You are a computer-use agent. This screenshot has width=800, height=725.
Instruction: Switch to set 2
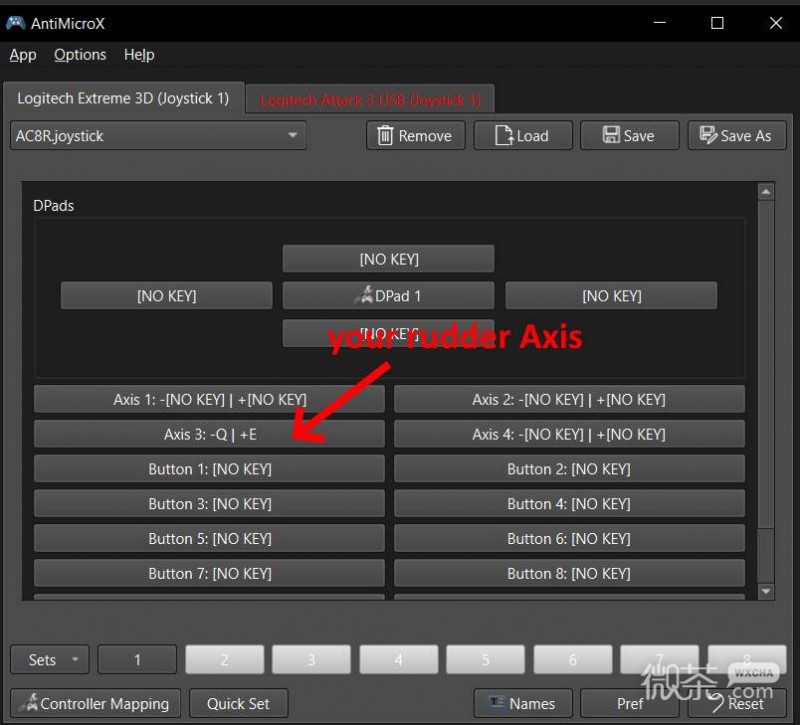pyautogui.click(x=224, y=660)
